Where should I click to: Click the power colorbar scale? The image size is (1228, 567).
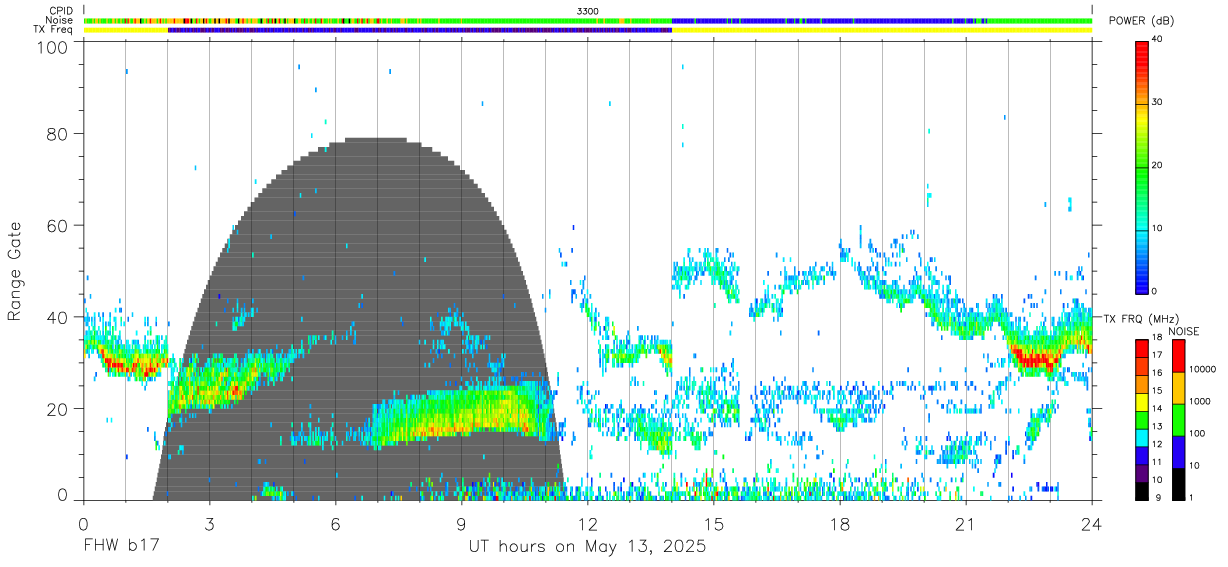1141,166
